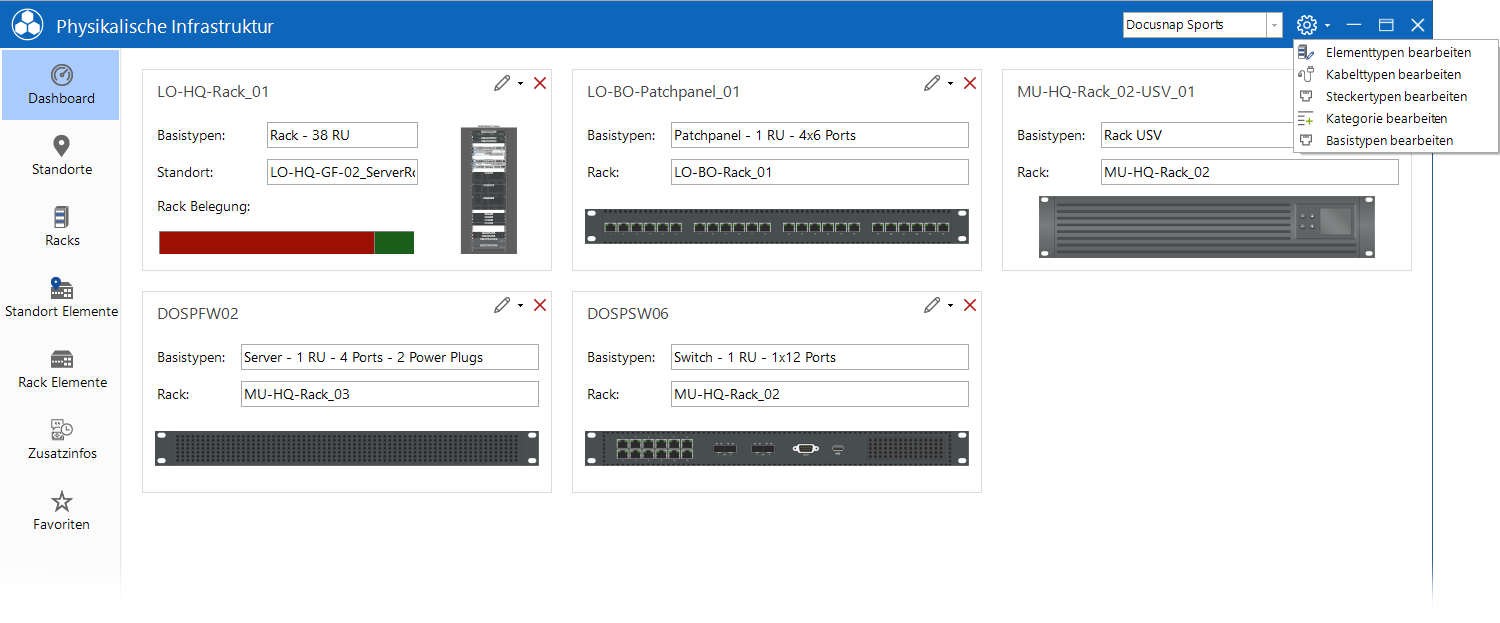
Task: Click the Switch - 1 RU - 1x12 Ports field
Action: click(x=820, y=357)
